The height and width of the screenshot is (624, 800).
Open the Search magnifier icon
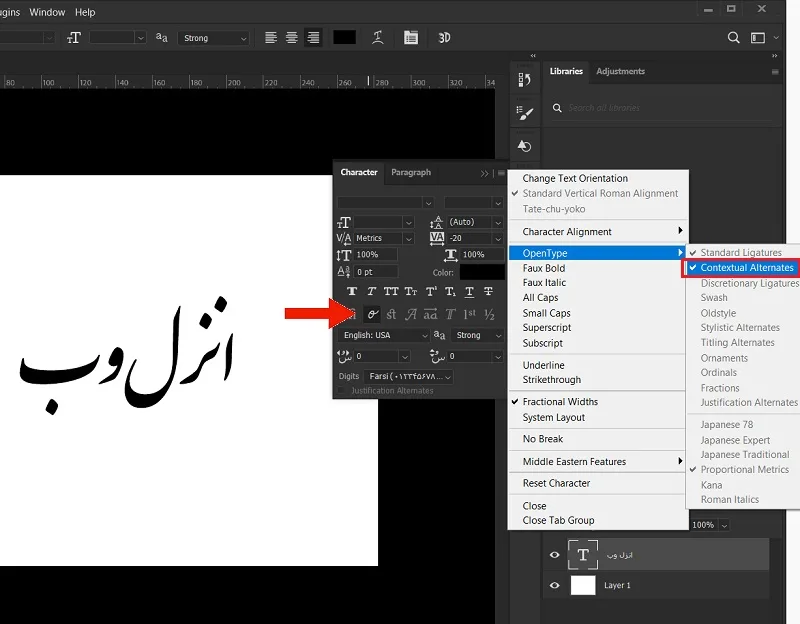click(733, 38)
